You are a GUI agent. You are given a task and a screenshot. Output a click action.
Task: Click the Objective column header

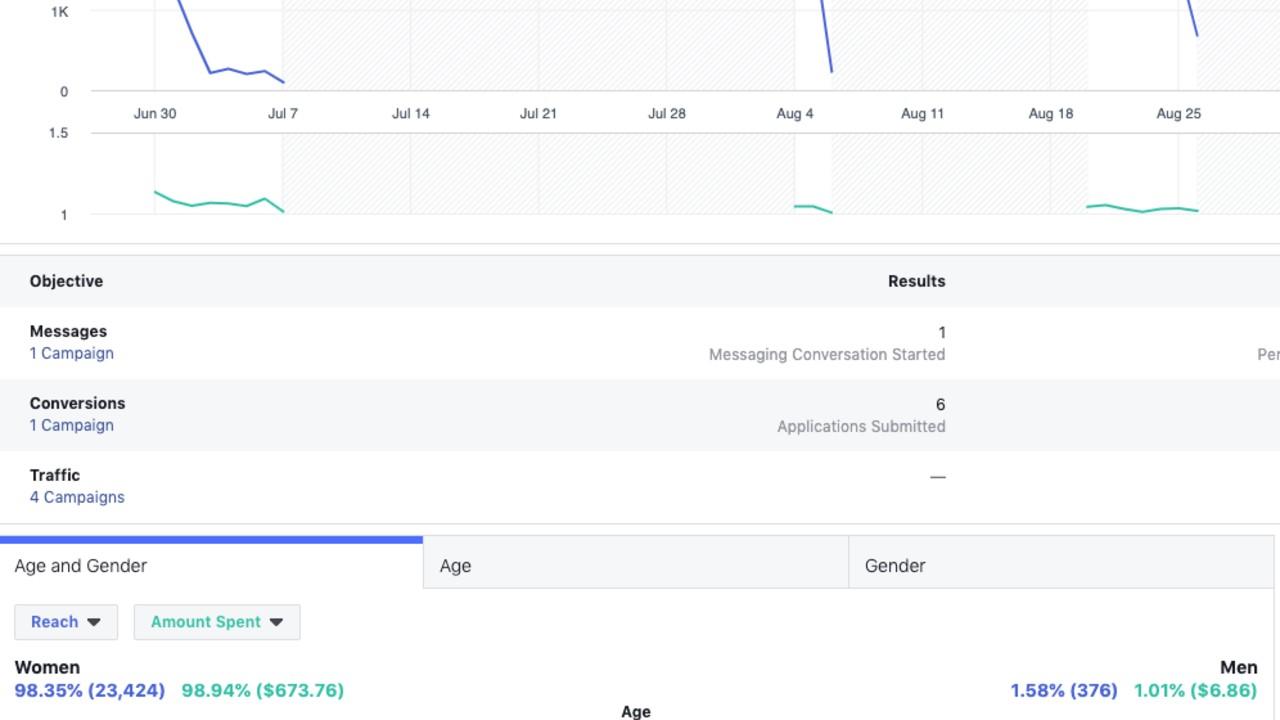66,281
